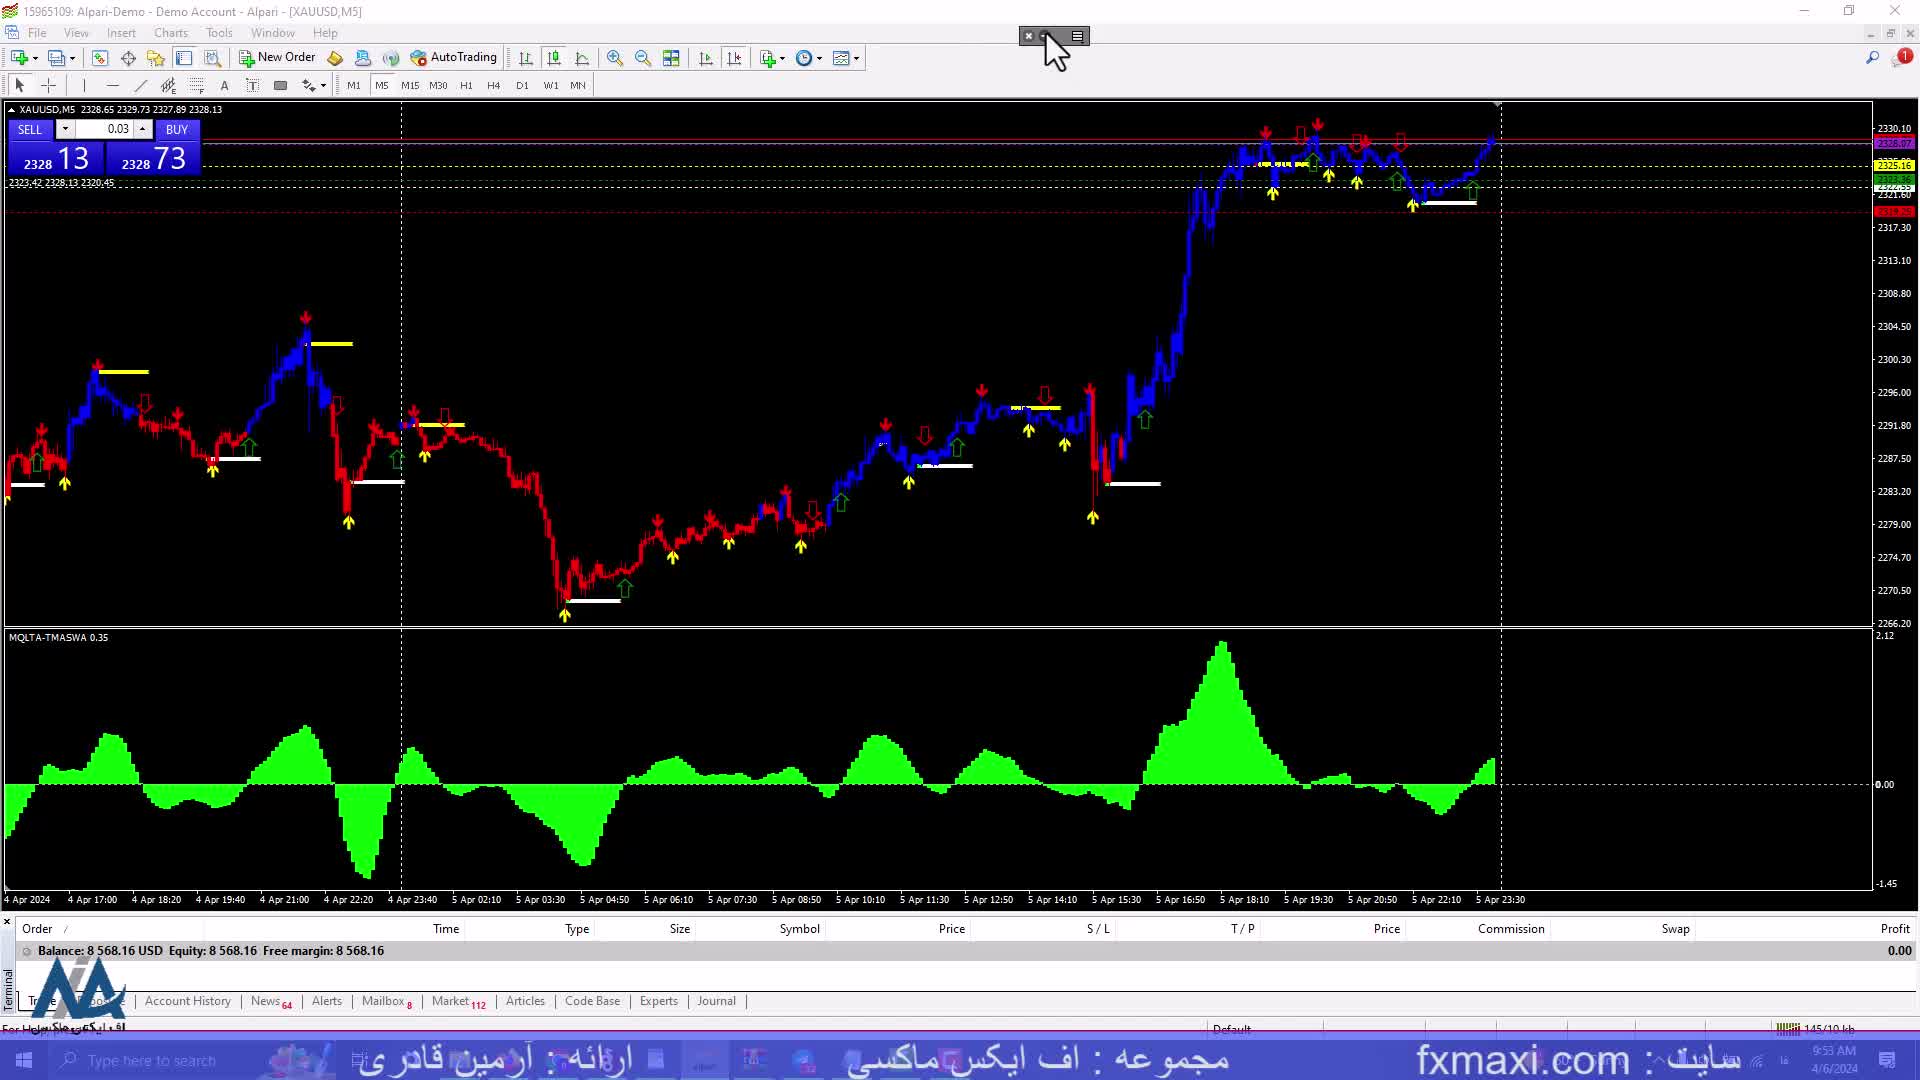
Task: Zoom out of the chart
Action: tap(643, 58)
